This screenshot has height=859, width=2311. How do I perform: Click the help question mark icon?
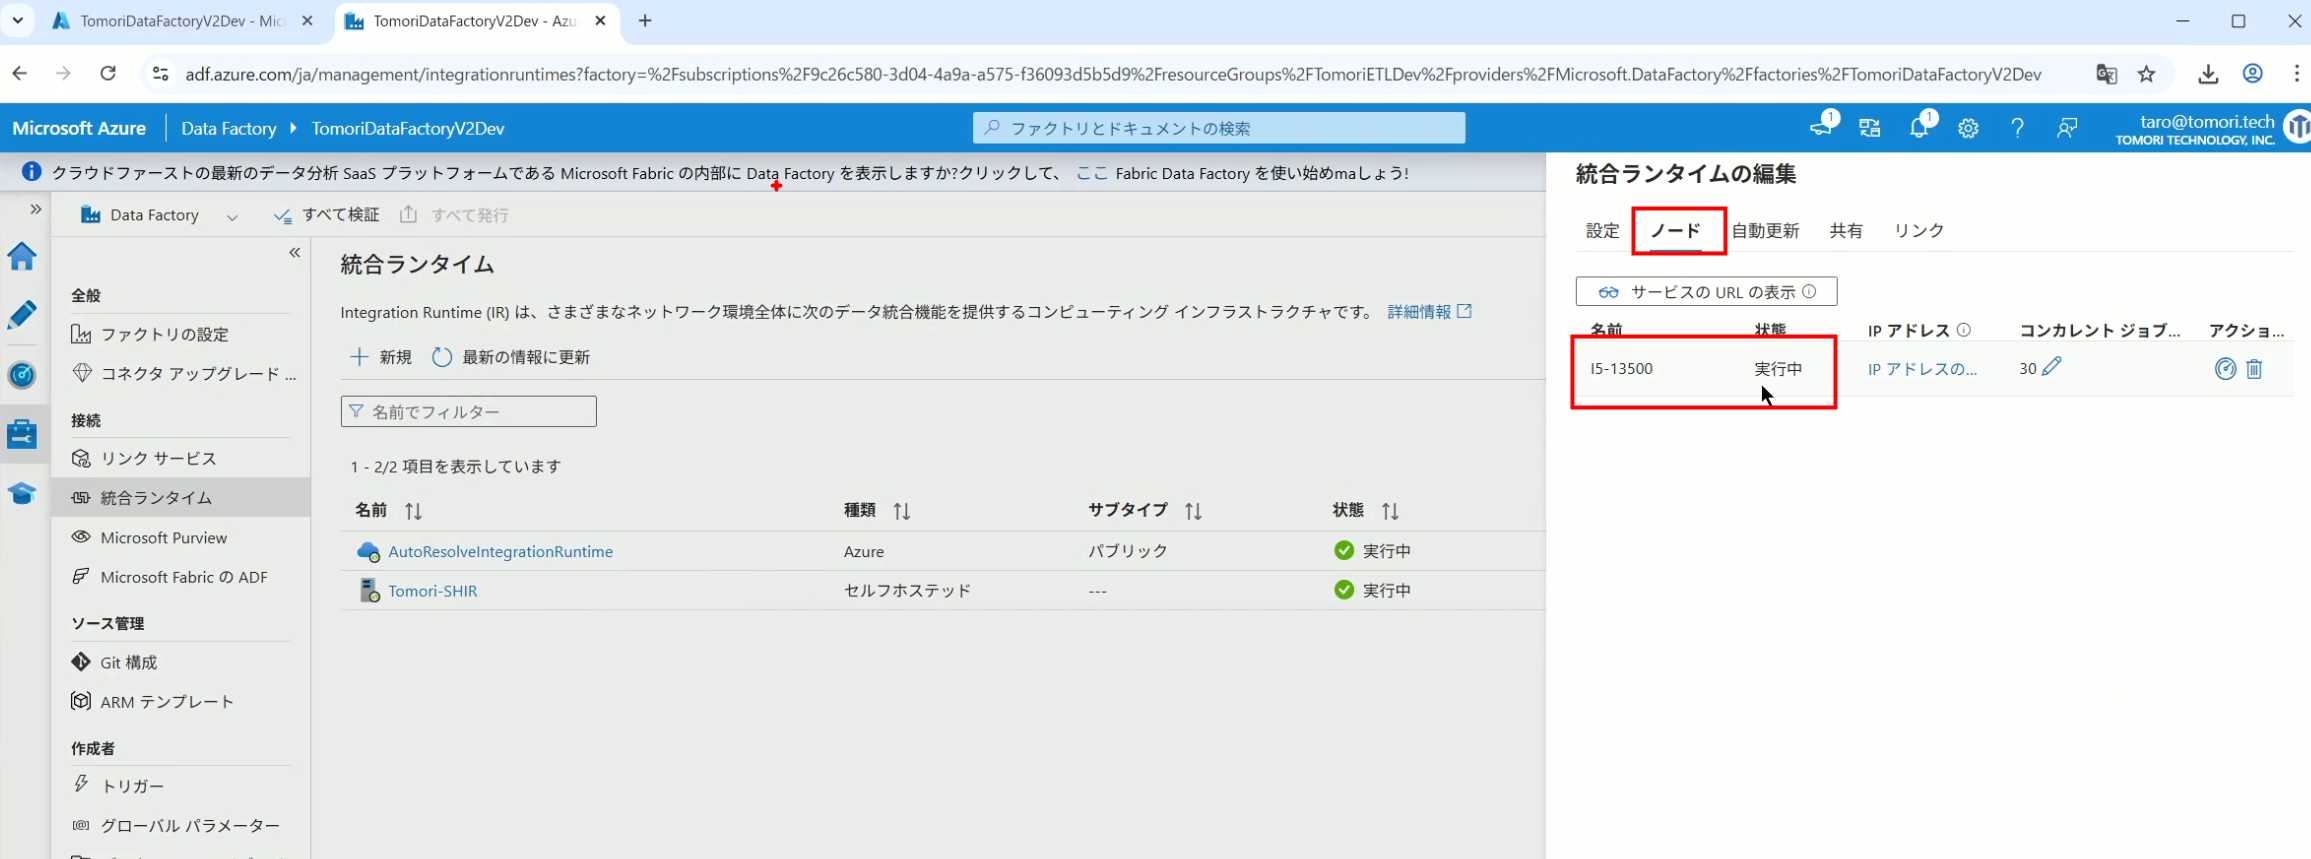2017,128
